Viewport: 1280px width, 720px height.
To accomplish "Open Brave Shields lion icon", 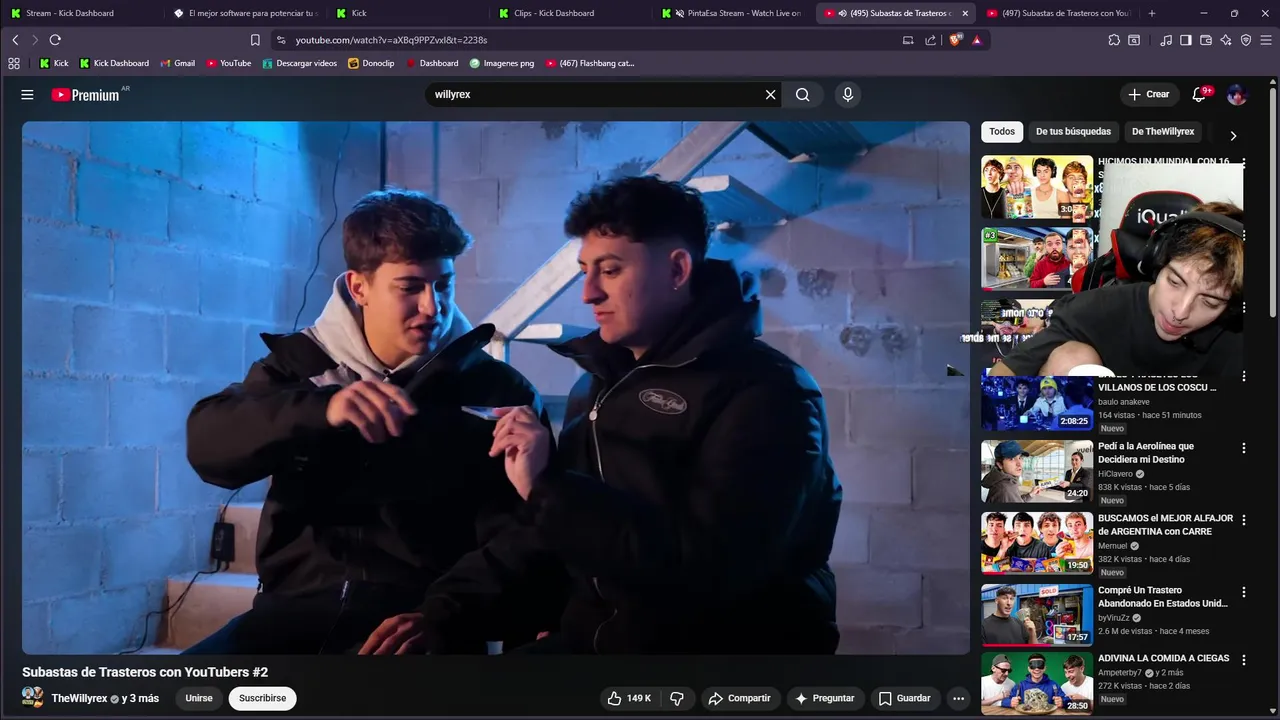I will (955, 40).
